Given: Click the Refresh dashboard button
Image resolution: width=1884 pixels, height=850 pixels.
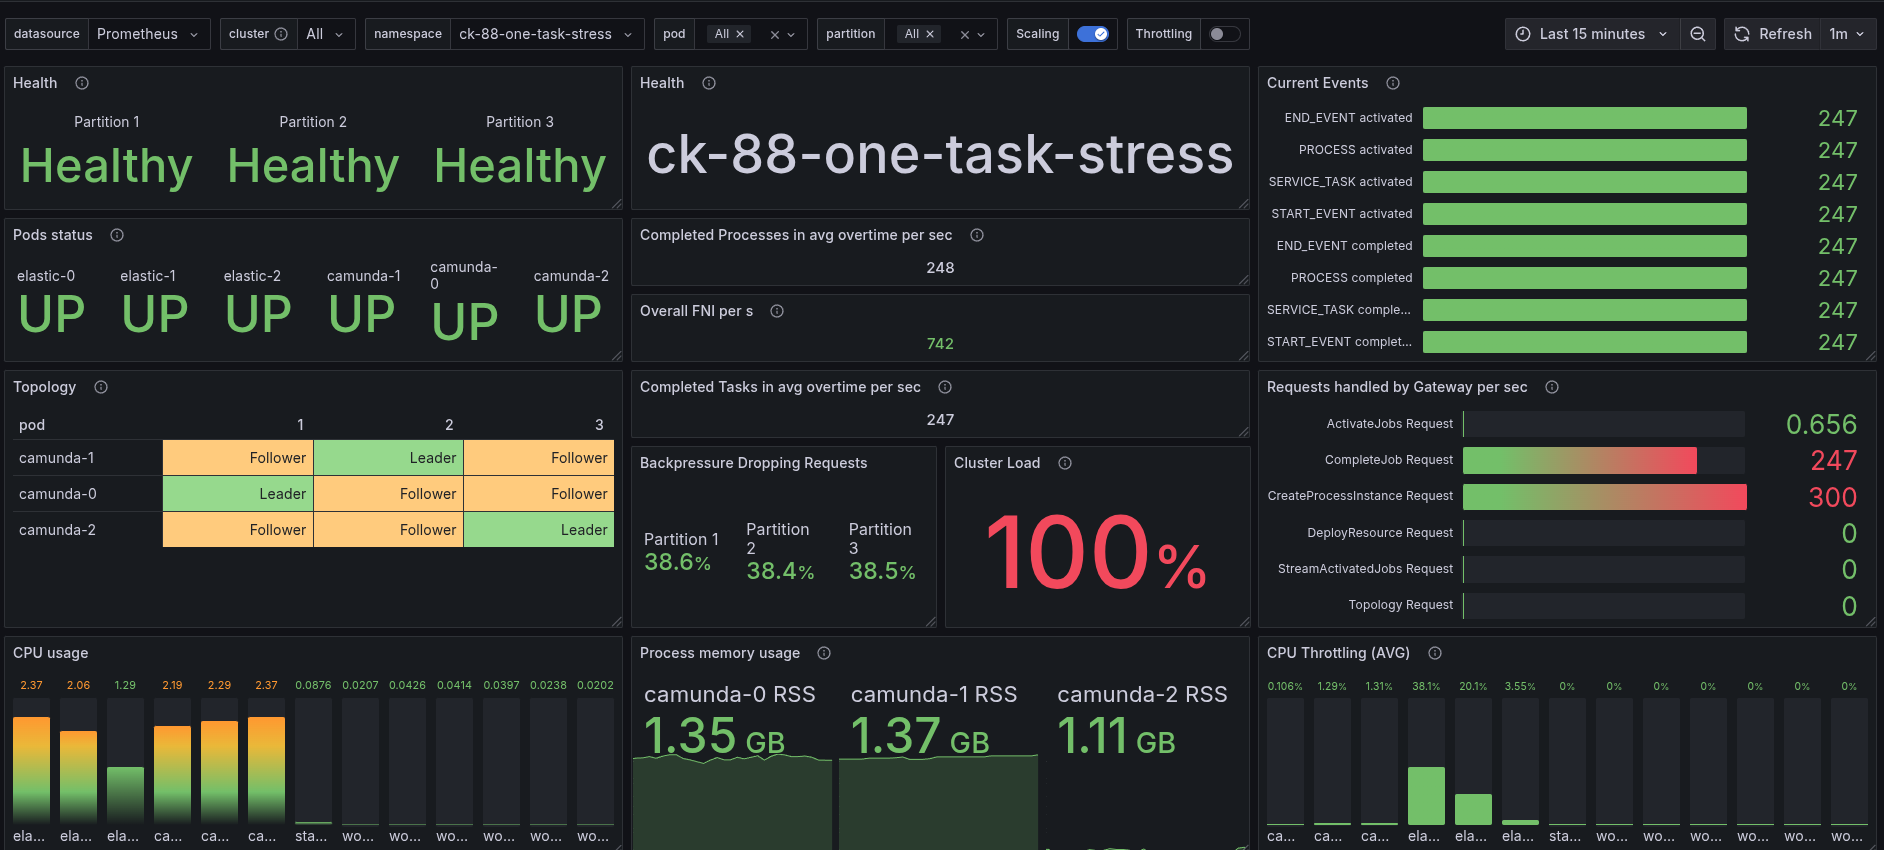Looking at the screenshot, I should pos(1773,34).
